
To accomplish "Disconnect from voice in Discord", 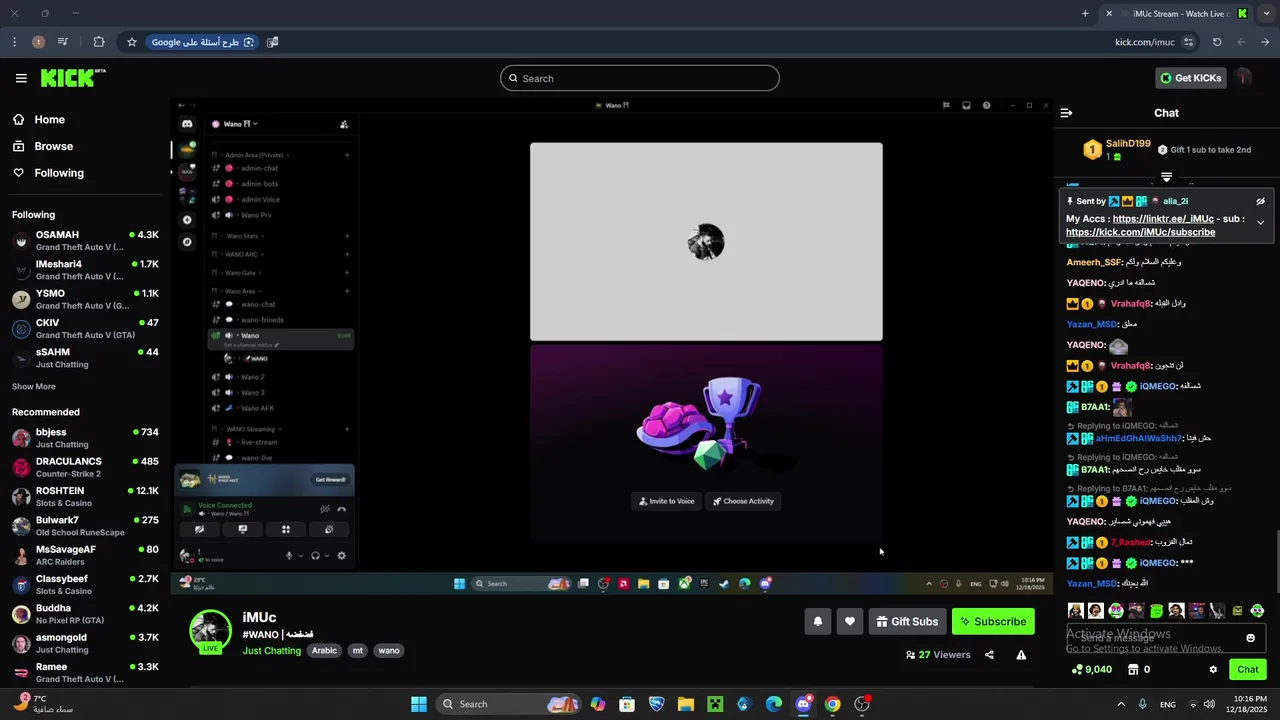I will [342, 509].
